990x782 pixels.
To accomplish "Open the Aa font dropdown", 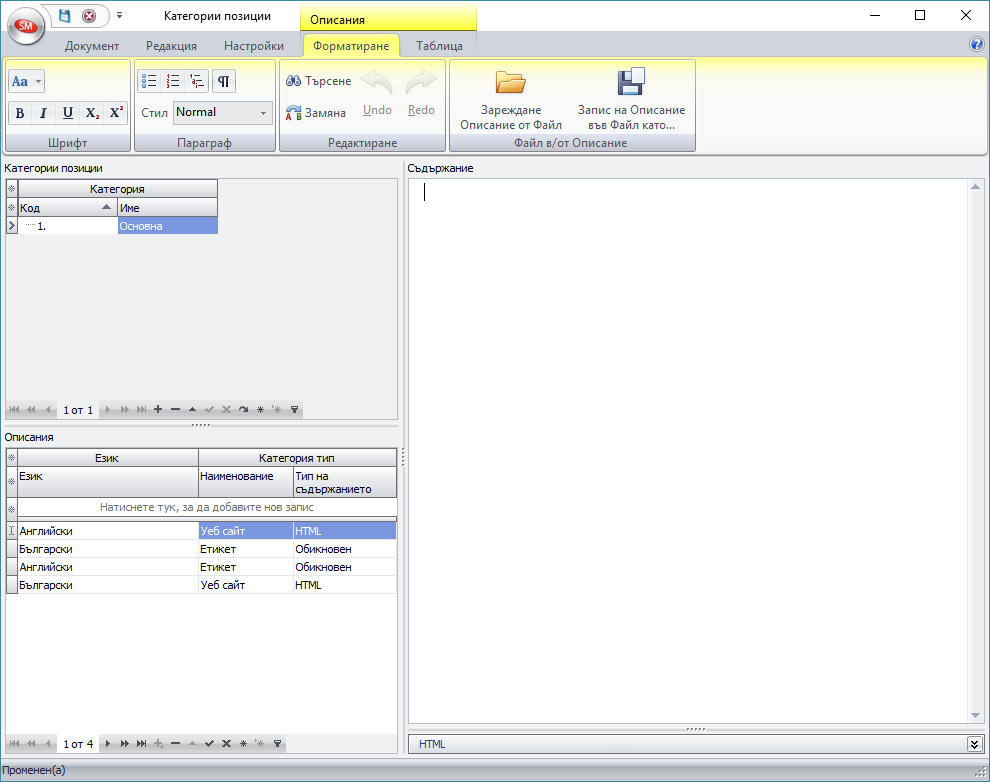I will tap(27, 81).
